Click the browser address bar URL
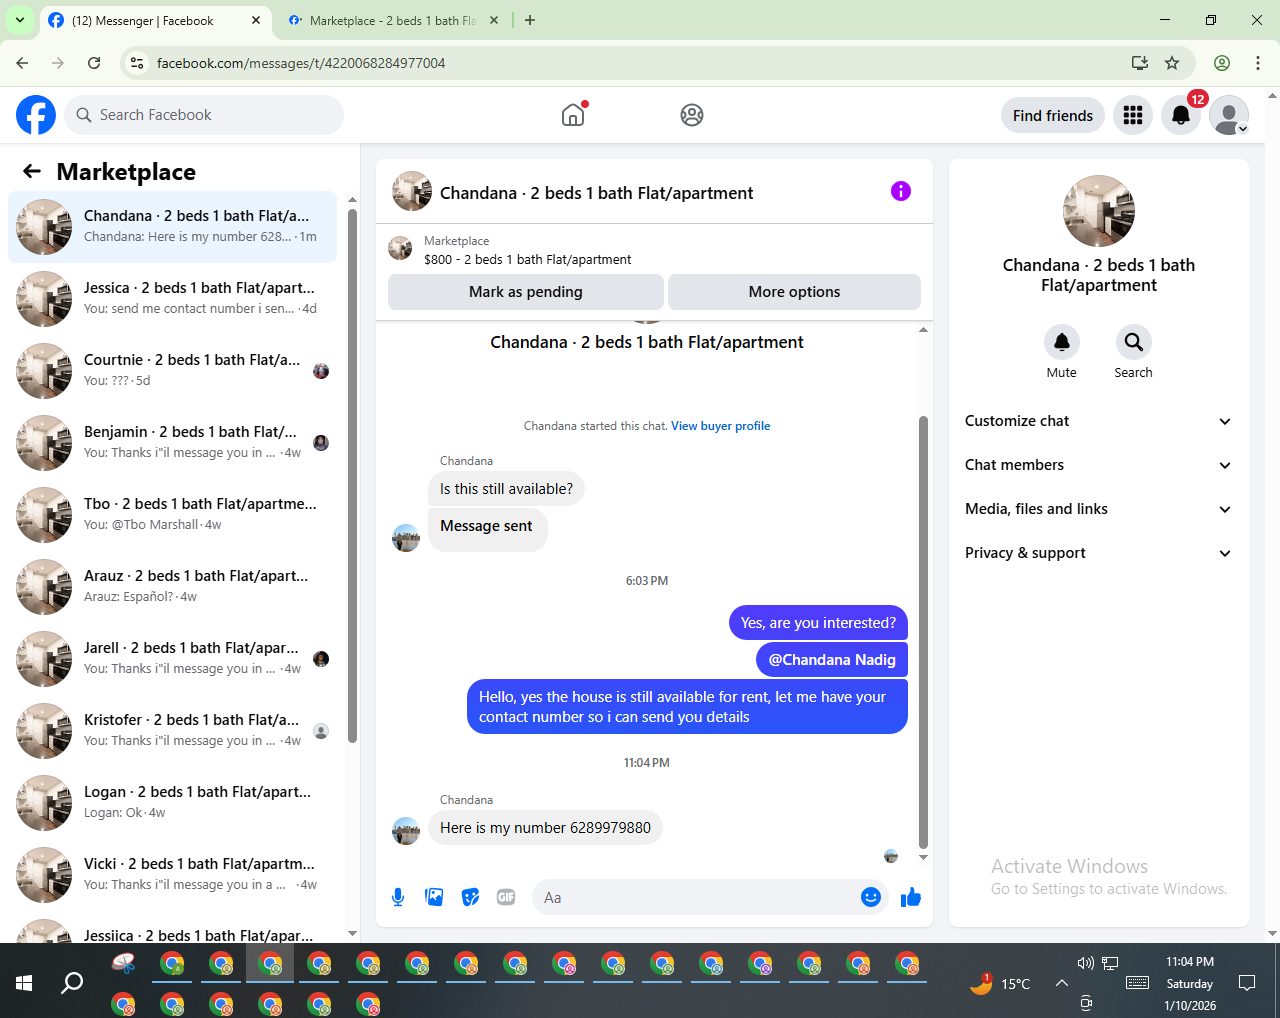Screen dimensions: 1280x1018 point(301,63)
